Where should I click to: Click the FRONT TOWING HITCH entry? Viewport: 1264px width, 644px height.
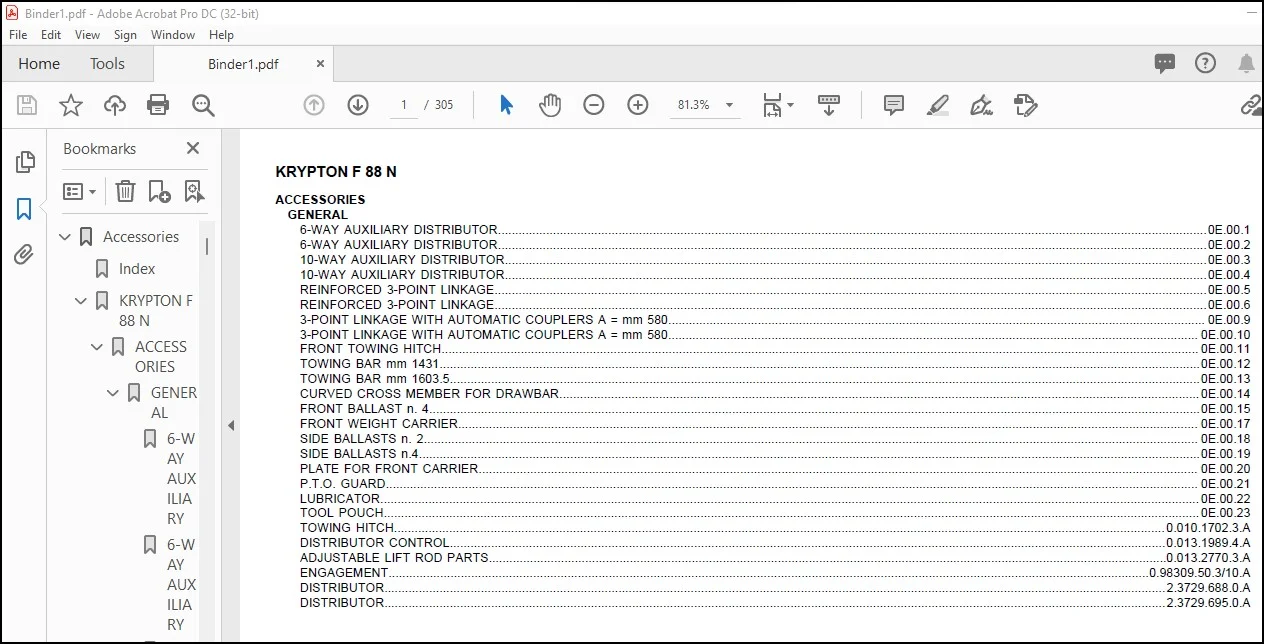pyautogui.click(x=775, y=349)
